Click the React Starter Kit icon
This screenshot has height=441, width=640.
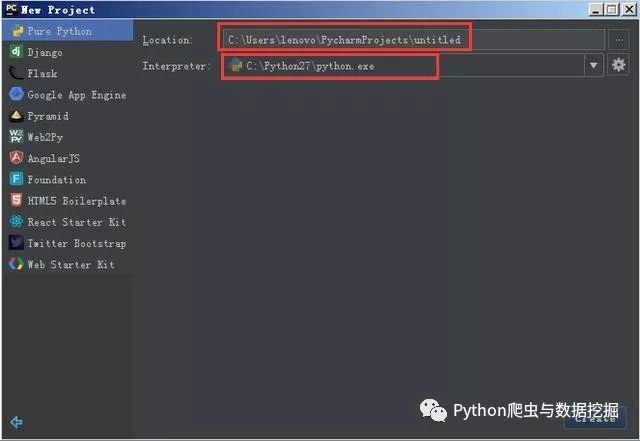click(x=16, y=222)
